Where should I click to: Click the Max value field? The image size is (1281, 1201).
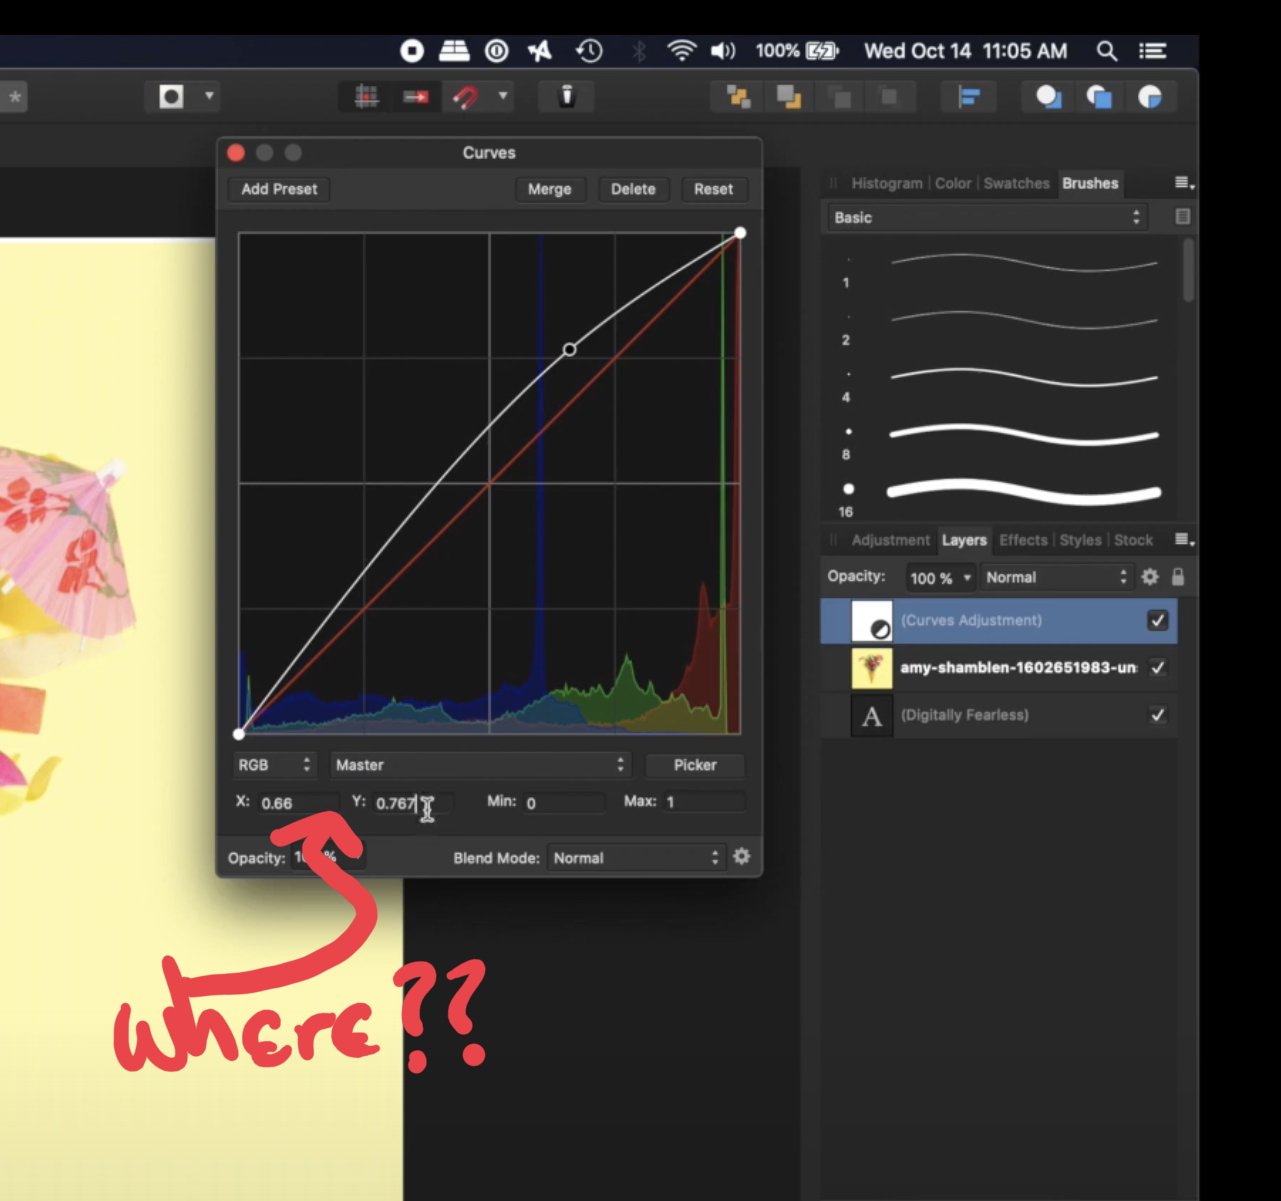tap(704, 803)
